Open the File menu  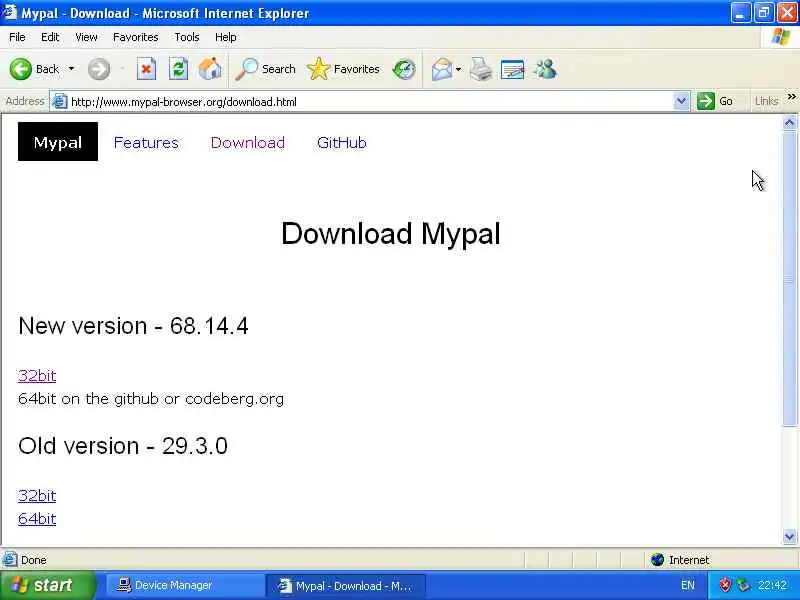[x=17, y=37]
